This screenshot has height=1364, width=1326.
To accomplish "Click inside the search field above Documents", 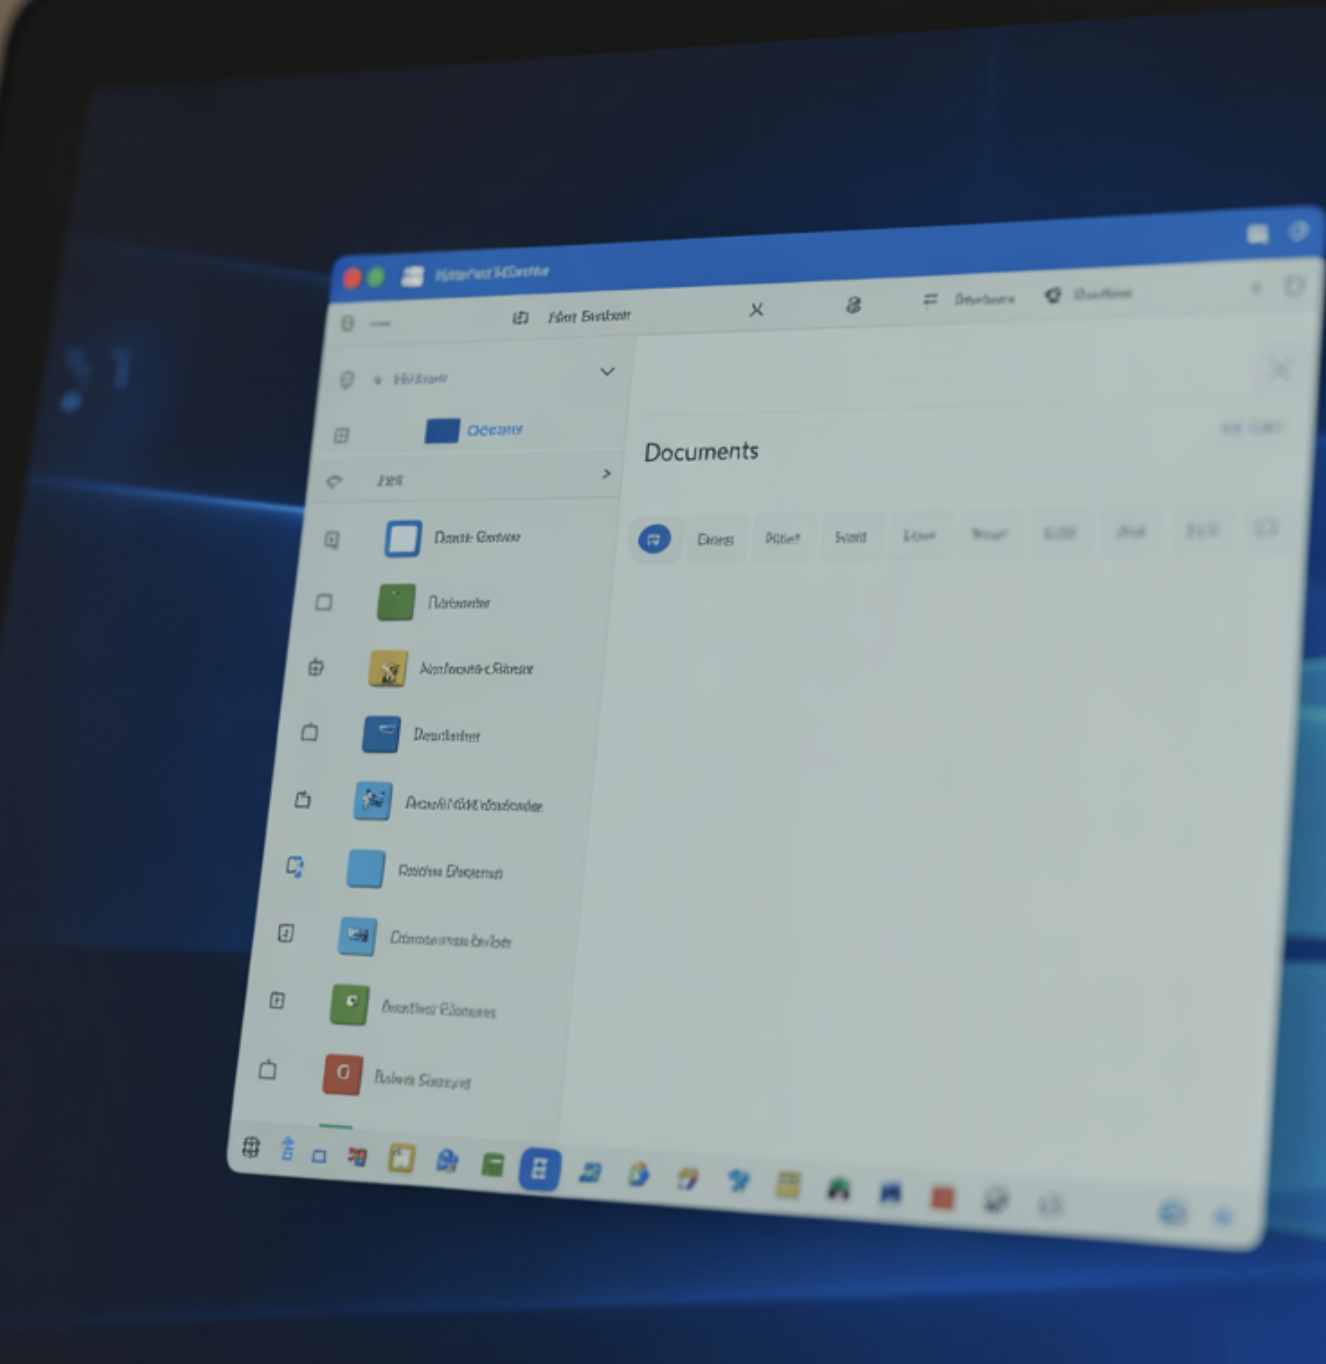I will point(950,372).
